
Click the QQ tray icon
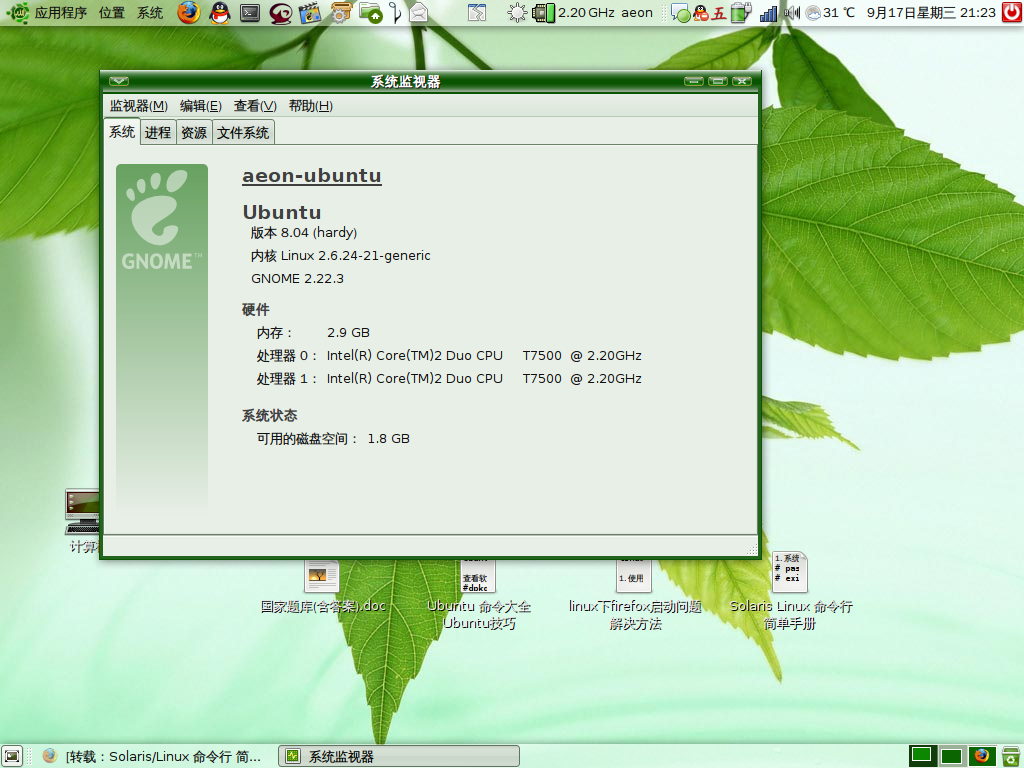pos(701,12)
